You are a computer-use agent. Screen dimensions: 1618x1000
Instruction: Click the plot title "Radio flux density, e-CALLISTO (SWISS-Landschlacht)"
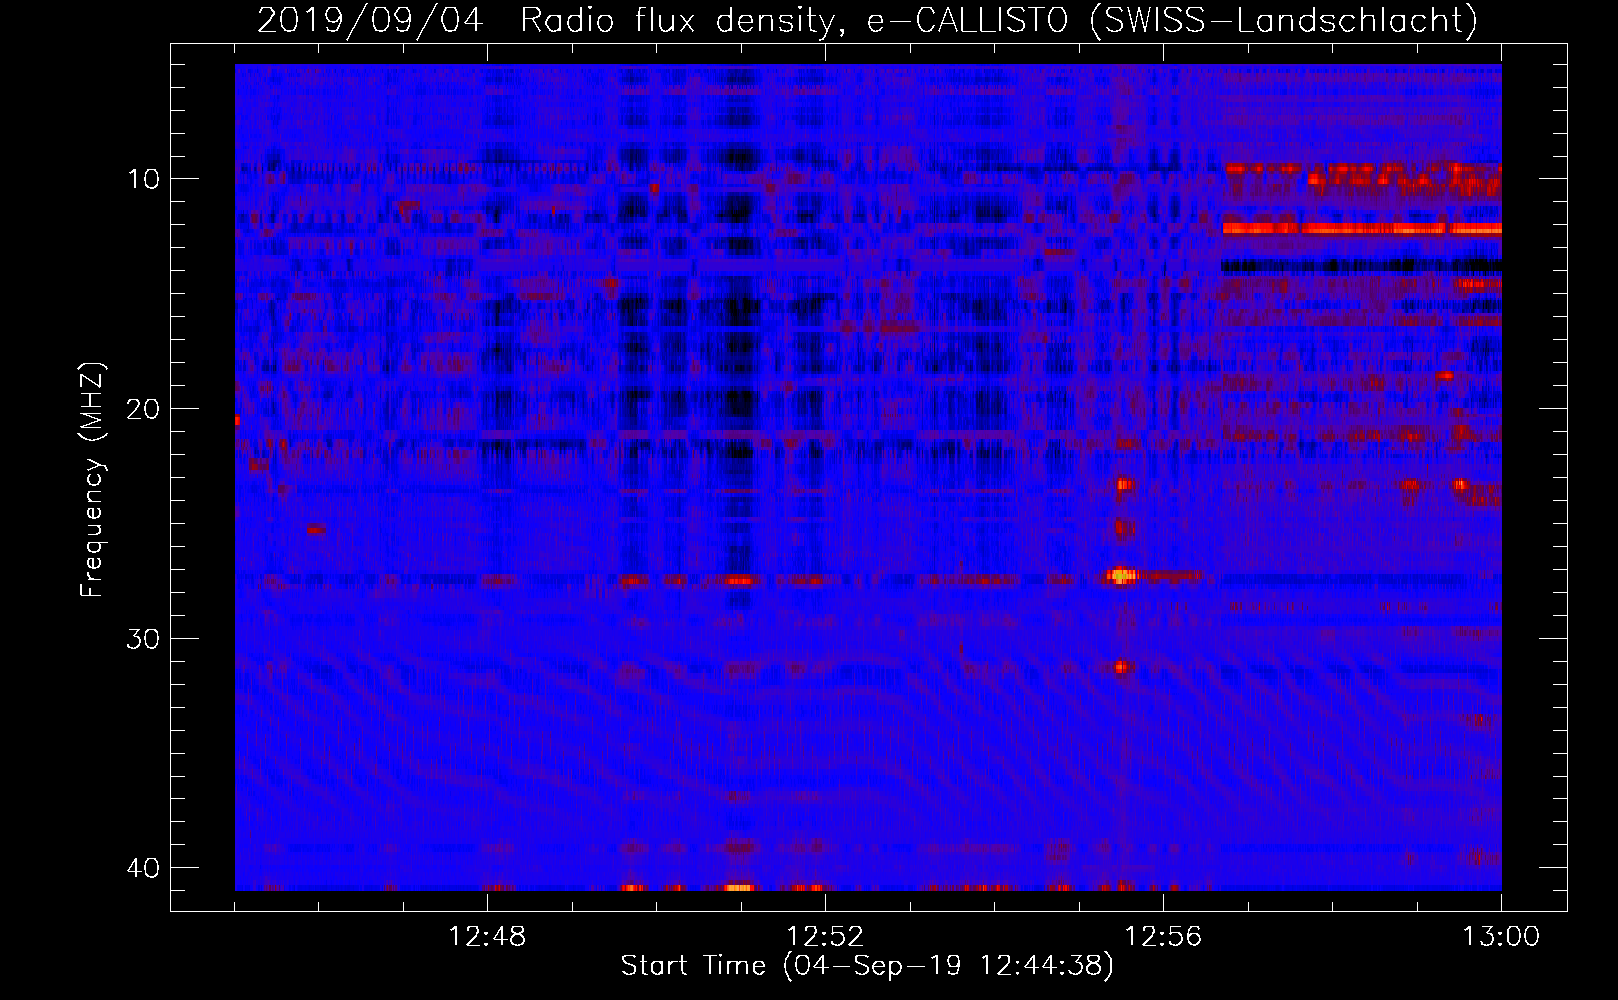pos(999,20)
